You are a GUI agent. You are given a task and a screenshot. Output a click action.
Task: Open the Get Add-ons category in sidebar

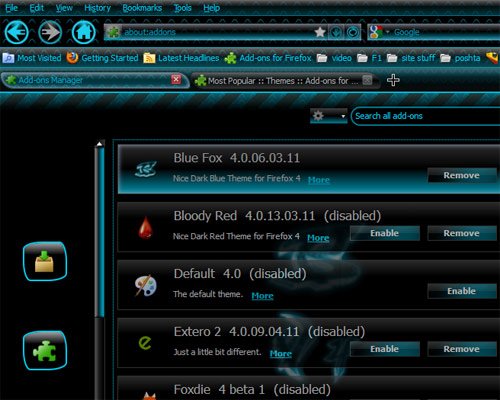pos(45,261)
